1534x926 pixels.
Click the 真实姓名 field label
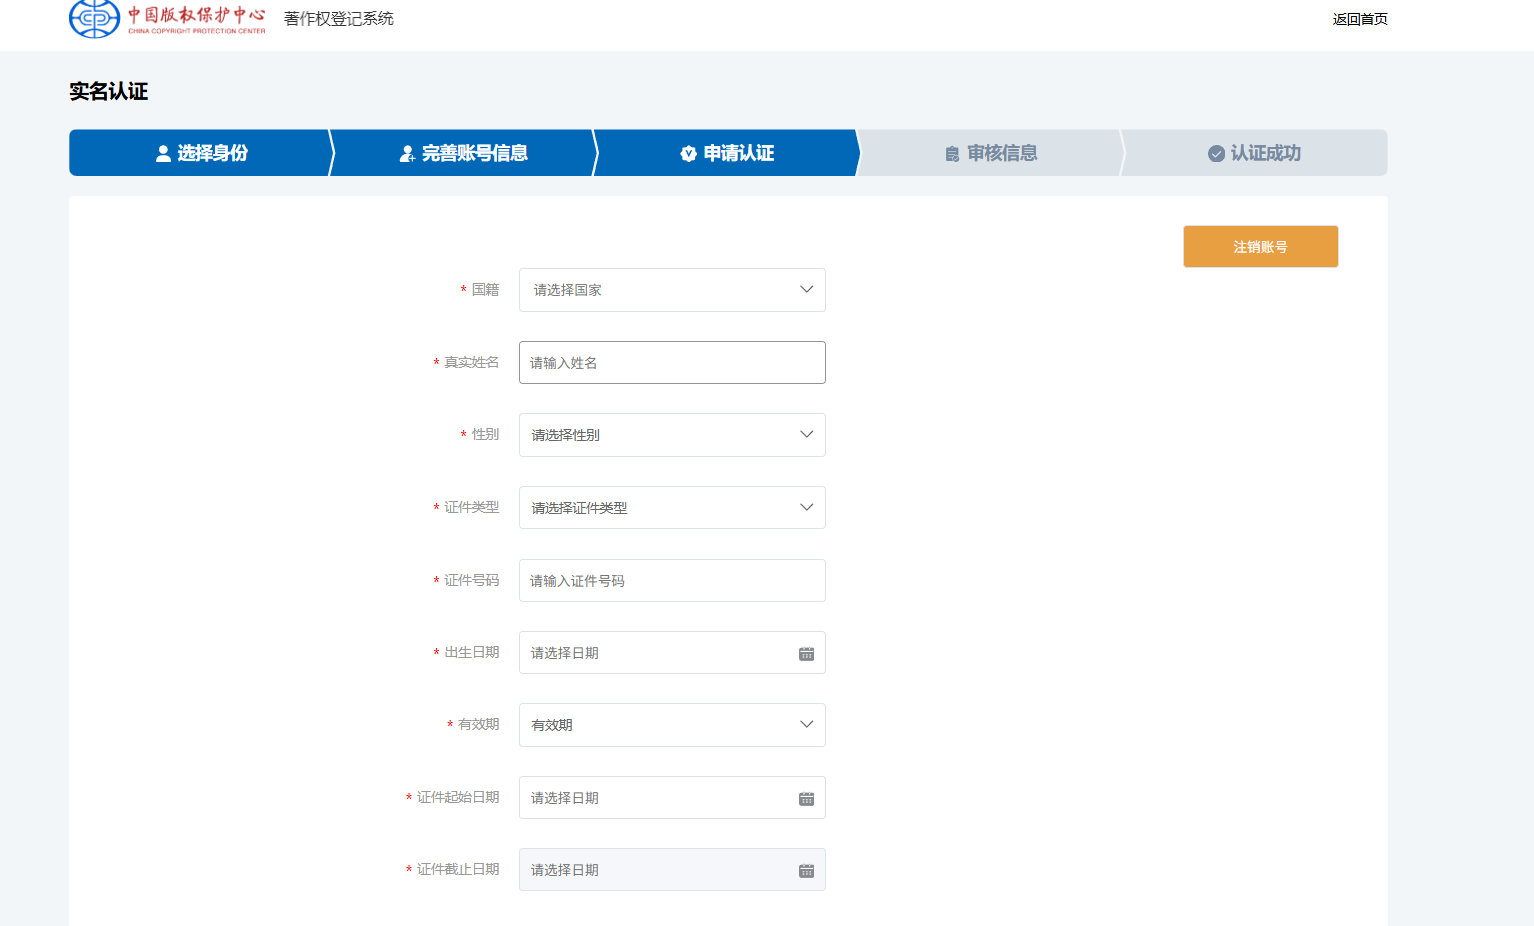pyautogui.click(x=472, y=362)
